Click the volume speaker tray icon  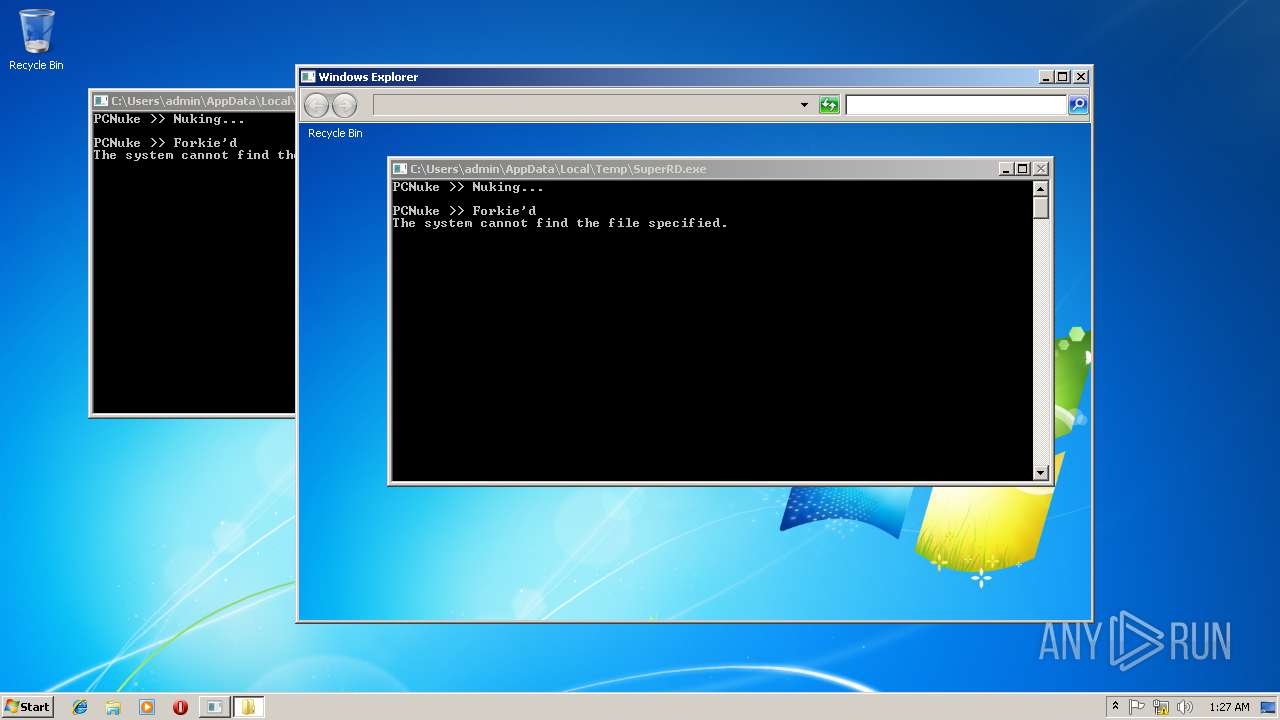click(1185, 707)
